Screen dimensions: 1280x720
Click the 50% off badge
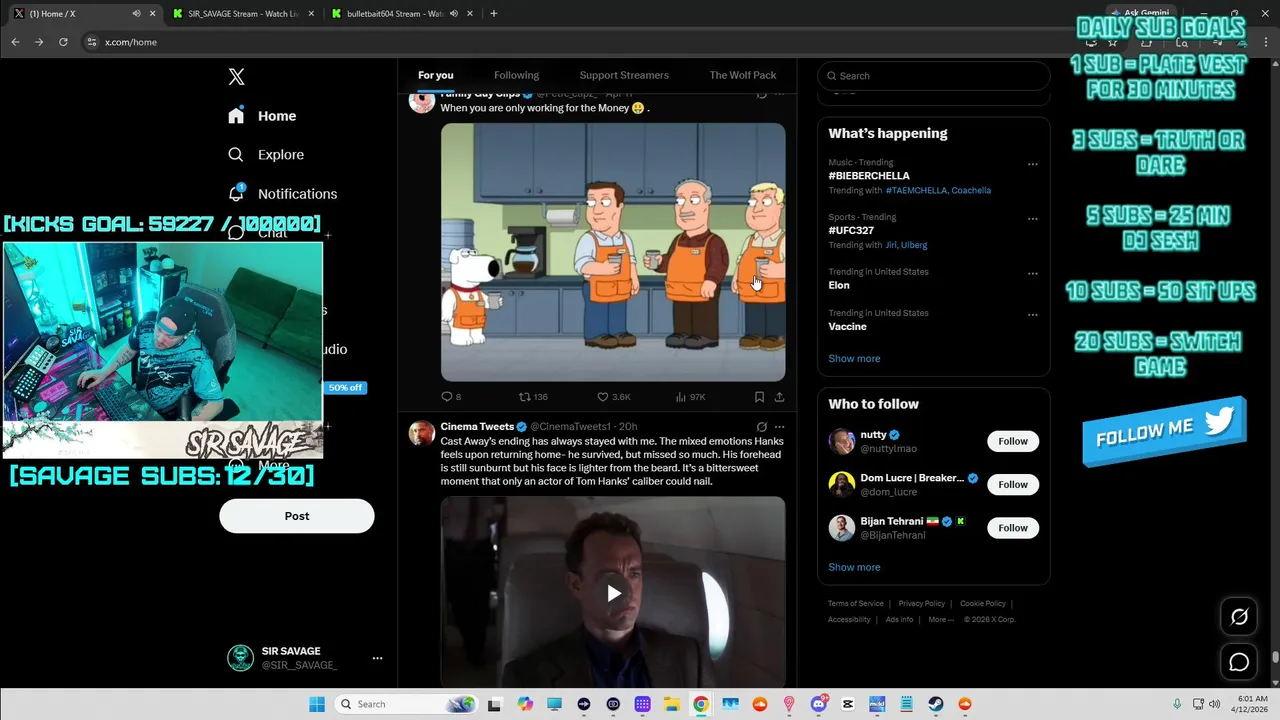pos(345,388)
